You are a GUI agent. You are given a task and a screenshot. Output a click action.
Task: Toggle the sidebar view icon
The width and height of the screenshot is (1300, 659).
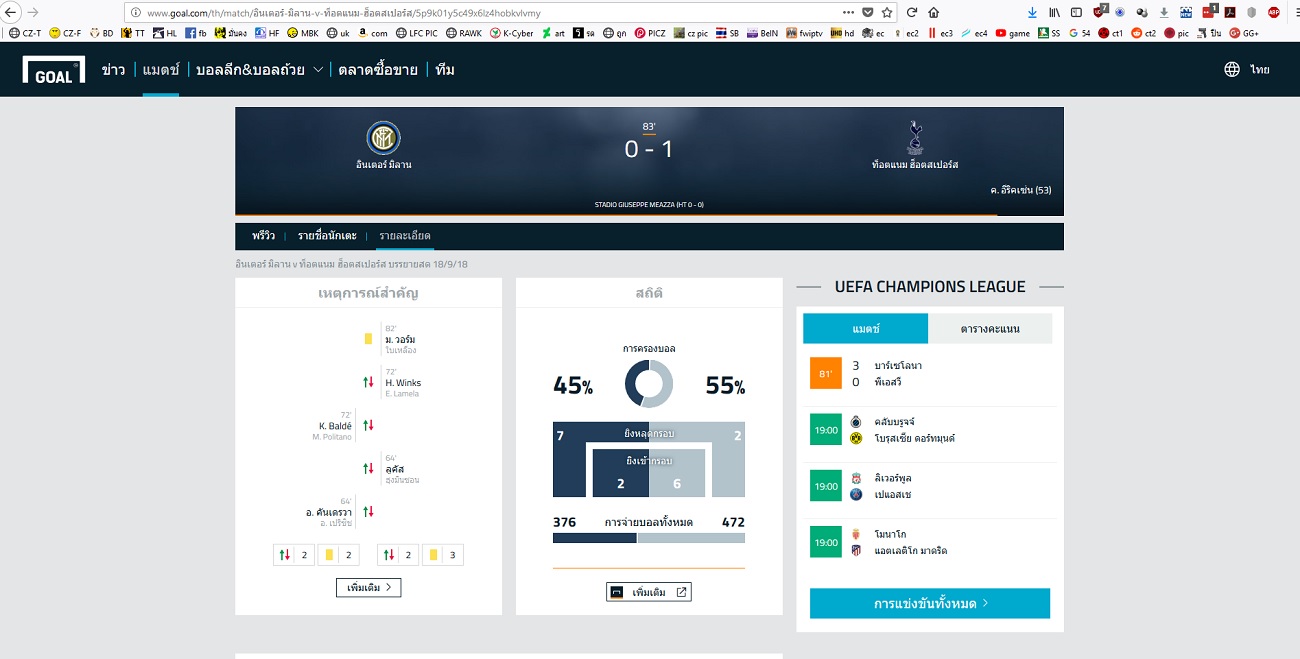1076,12
